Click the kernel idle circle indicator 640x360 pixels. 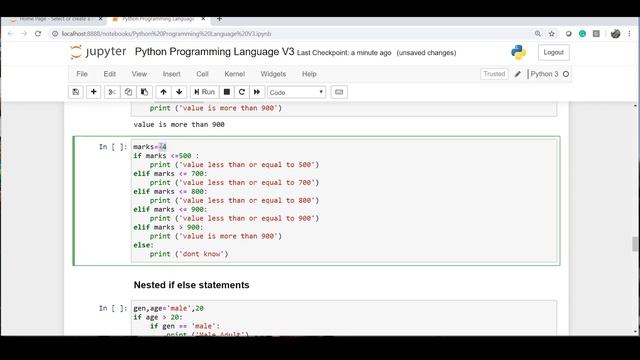click(566, 74)
